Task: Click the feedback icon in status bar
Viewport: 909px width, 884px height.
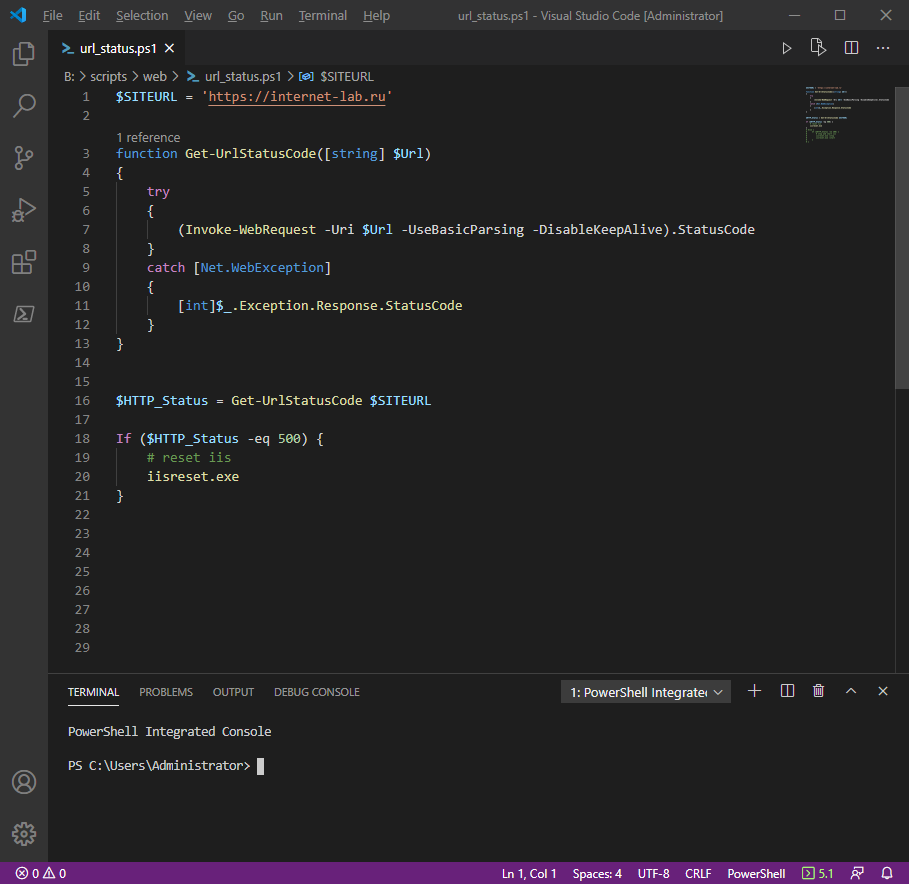Action: point(857,873)
